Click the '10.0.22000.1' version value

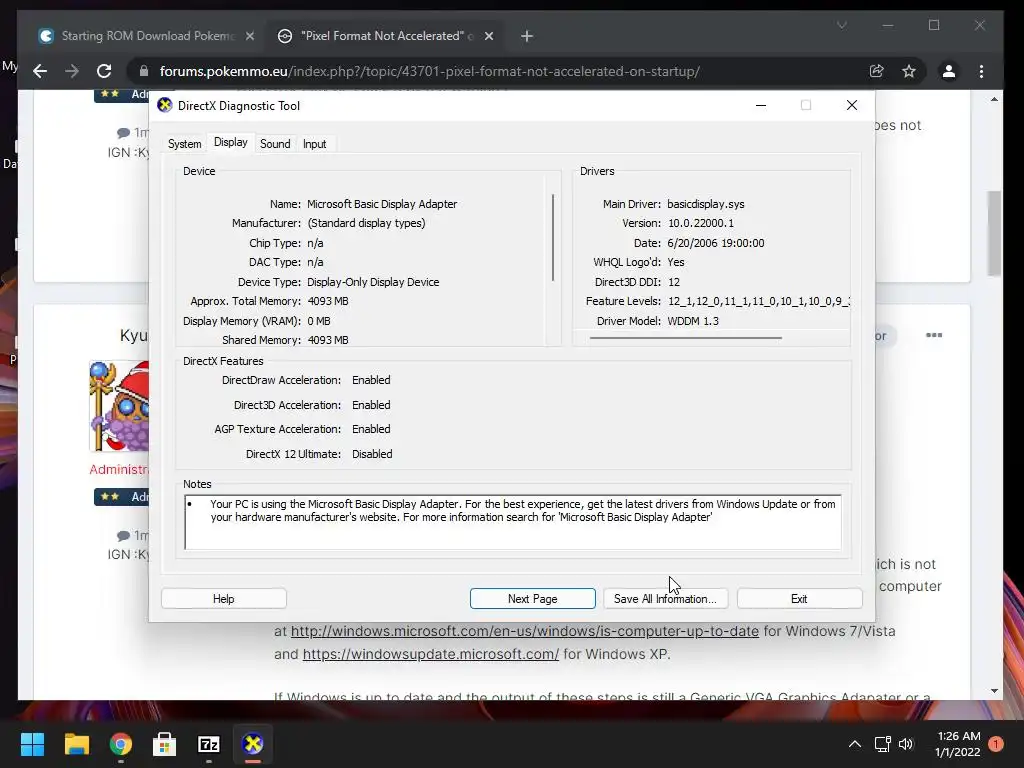pyautogui.click(x=701, y=223)
